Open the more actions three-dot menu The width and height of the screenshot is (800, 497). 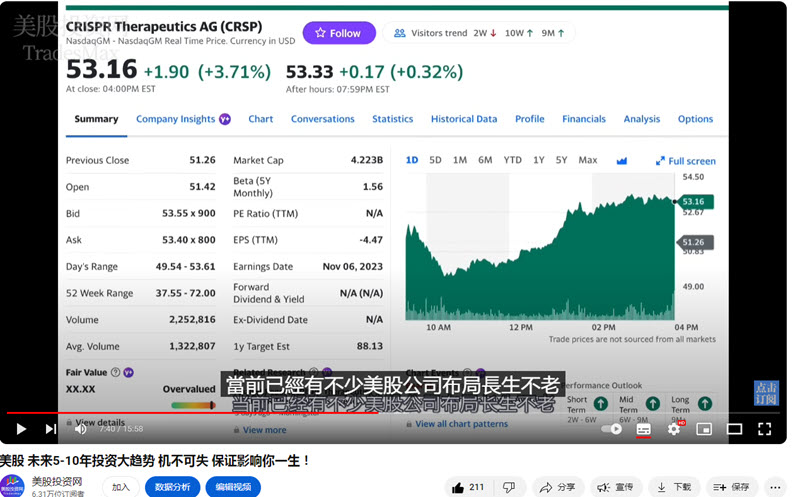coord(775,487)
